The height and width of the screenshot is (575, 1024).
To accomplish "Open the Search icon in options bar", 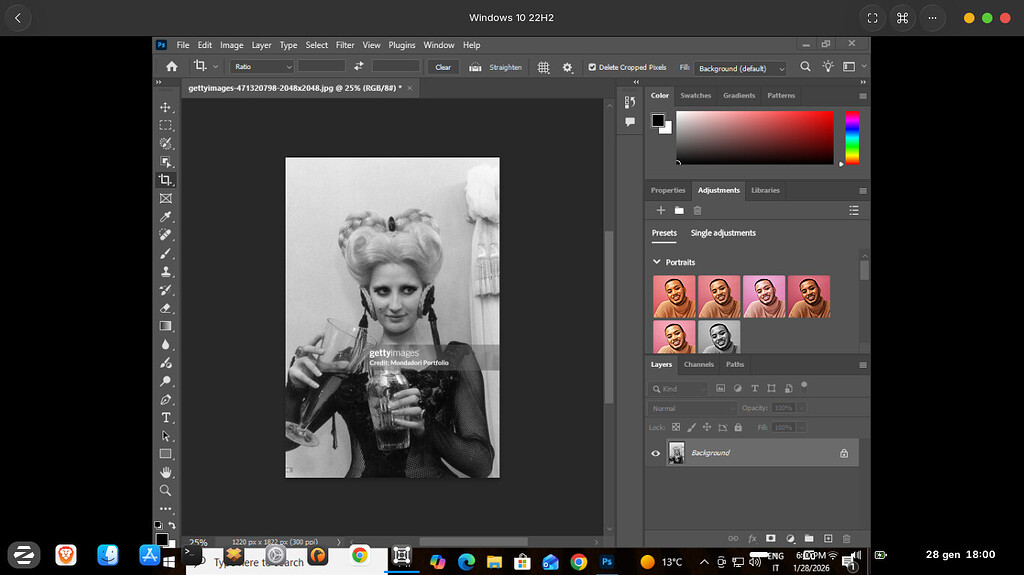I will (805, 67).
